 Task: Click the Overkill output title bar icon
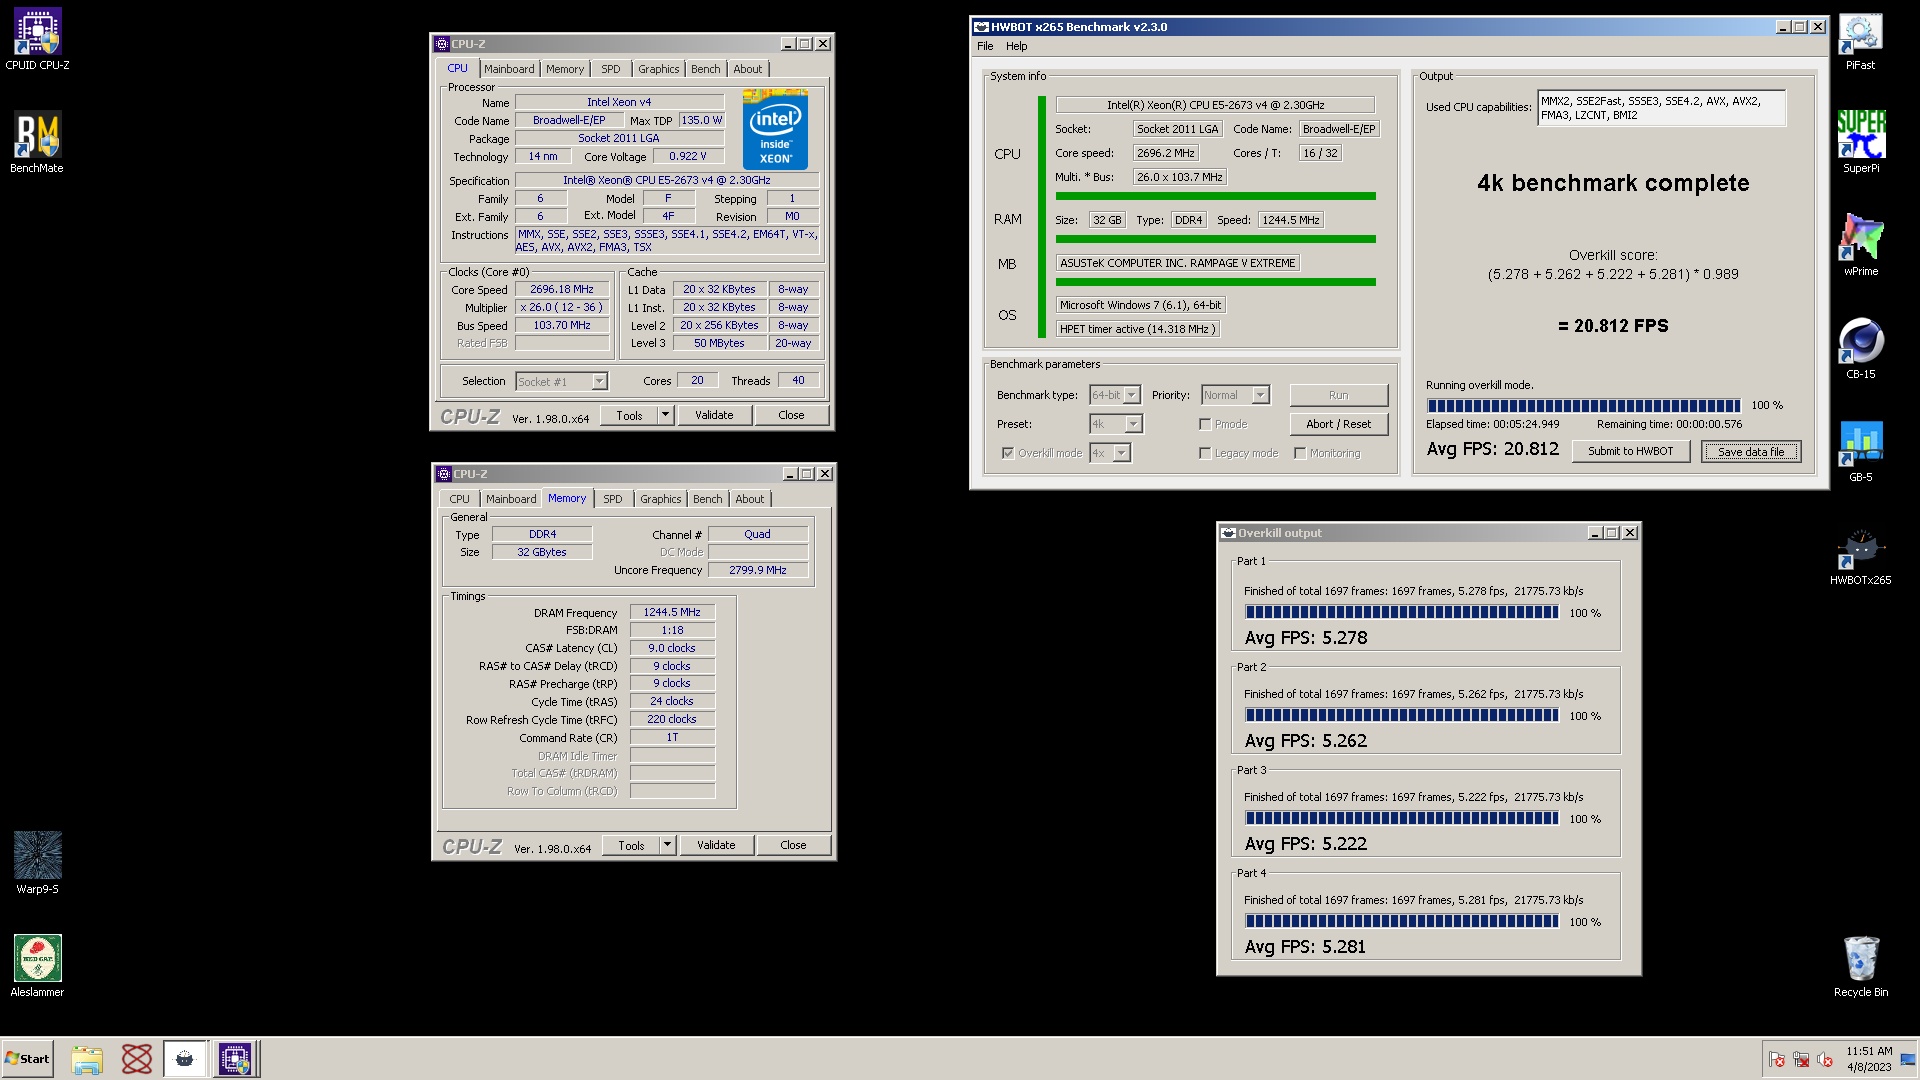[1228, 533]
